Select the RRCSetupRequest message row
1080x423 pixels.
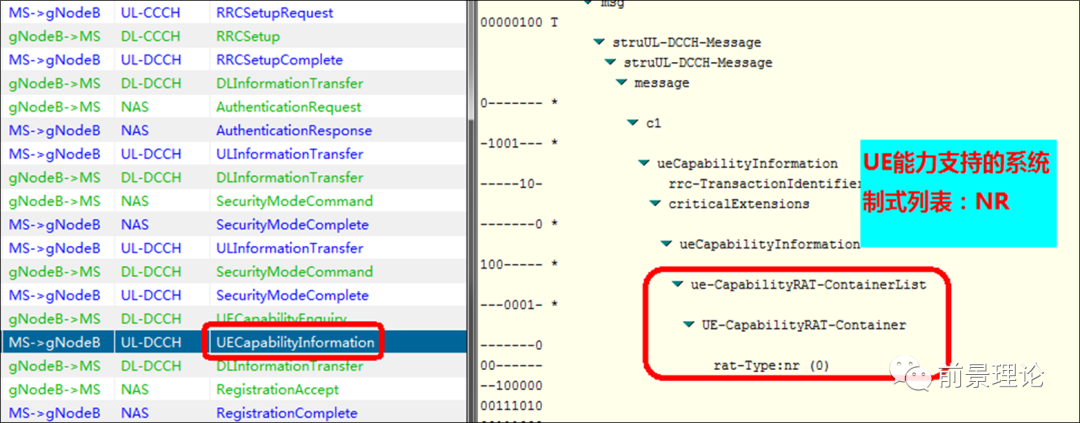[x=274, y=13]
